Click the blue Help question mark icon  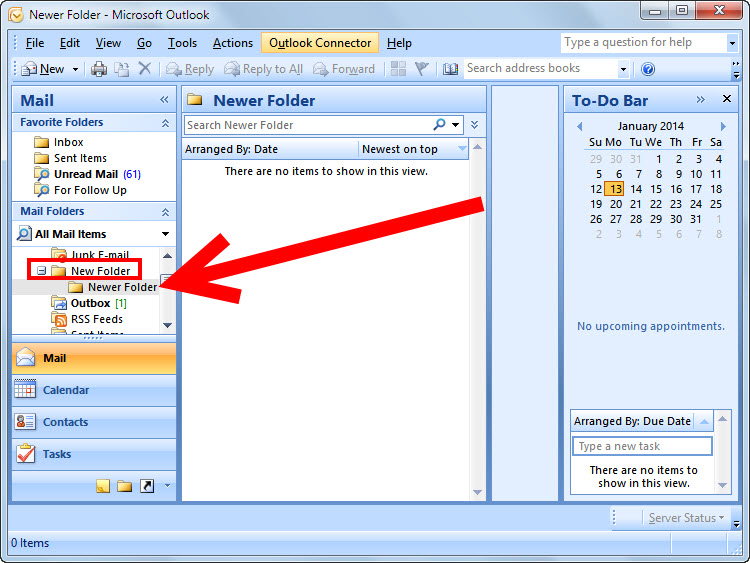click(648, 69)
